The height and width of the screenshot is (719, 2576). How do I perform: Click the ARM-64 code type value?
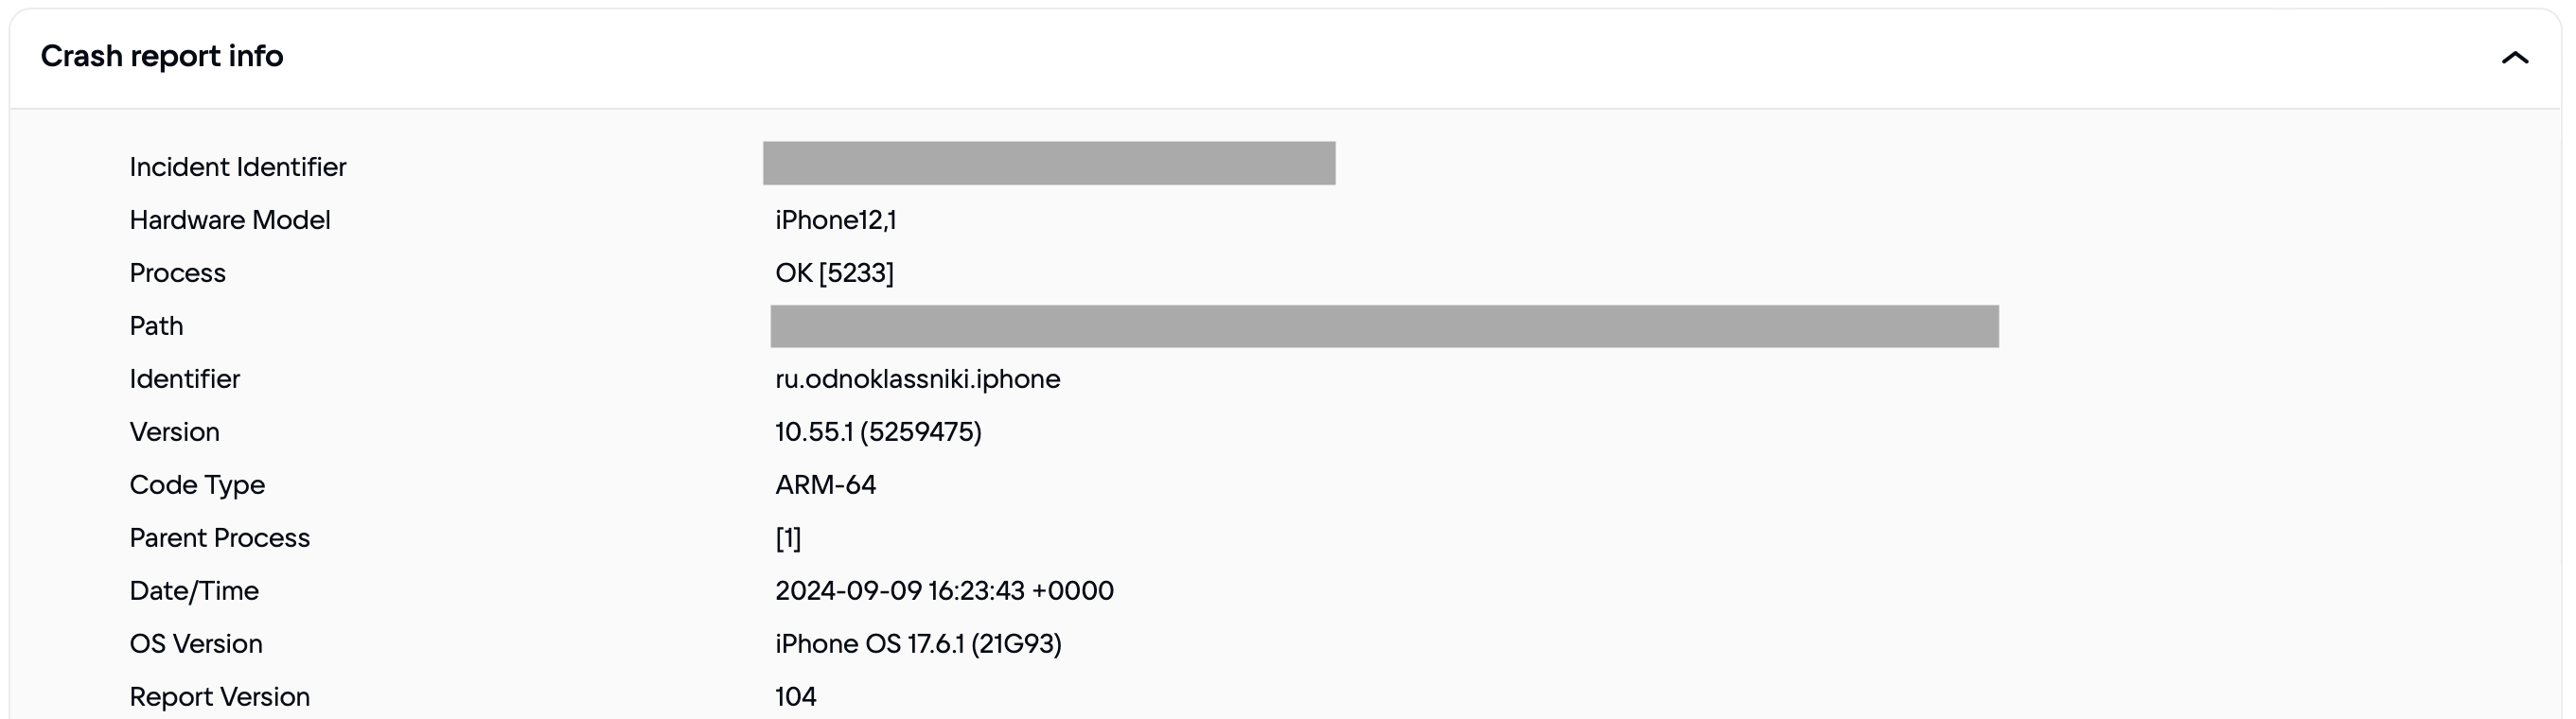point(825,485)
